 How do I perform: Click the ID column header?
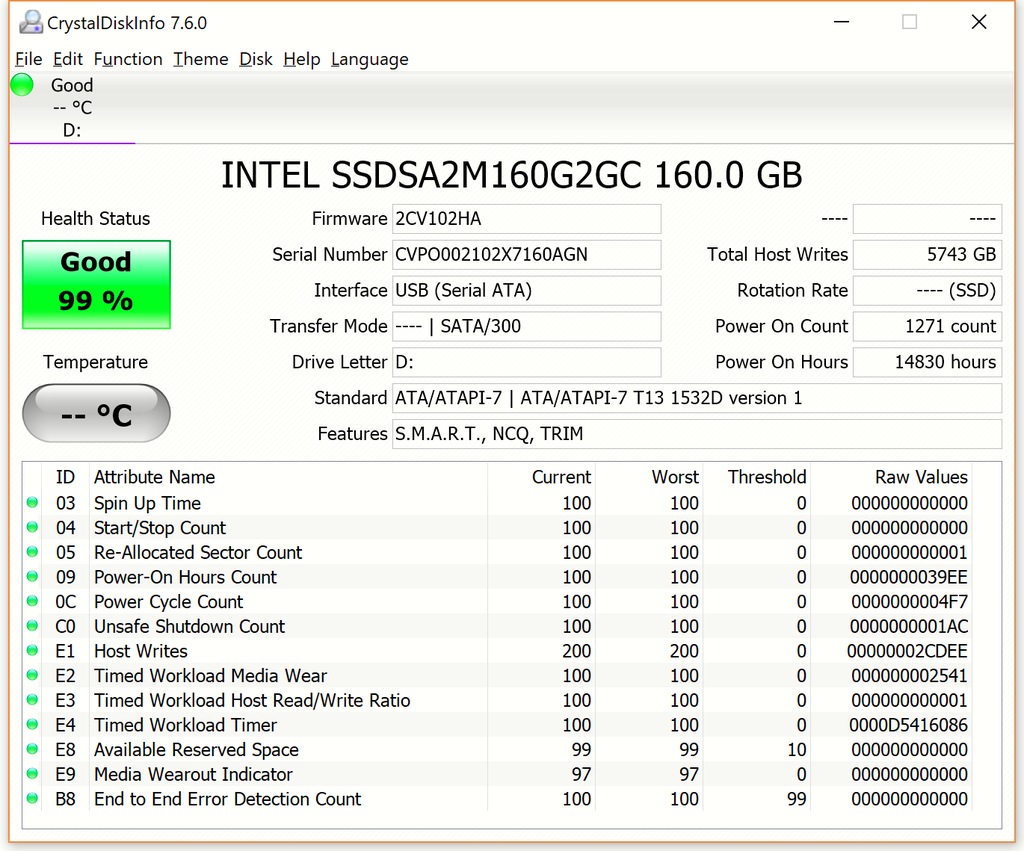(x=65, y=477)
